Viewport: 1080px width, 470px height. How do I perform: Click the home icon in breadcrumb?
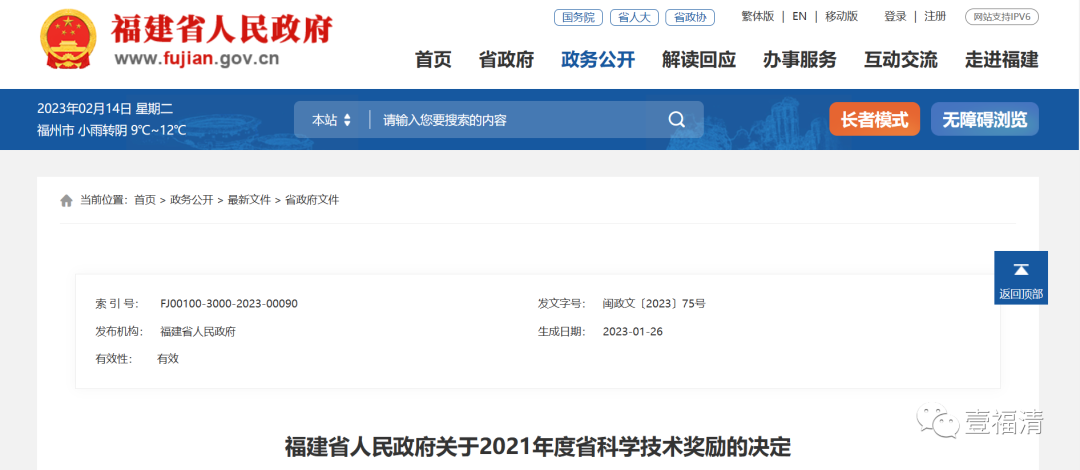point(66,201)
